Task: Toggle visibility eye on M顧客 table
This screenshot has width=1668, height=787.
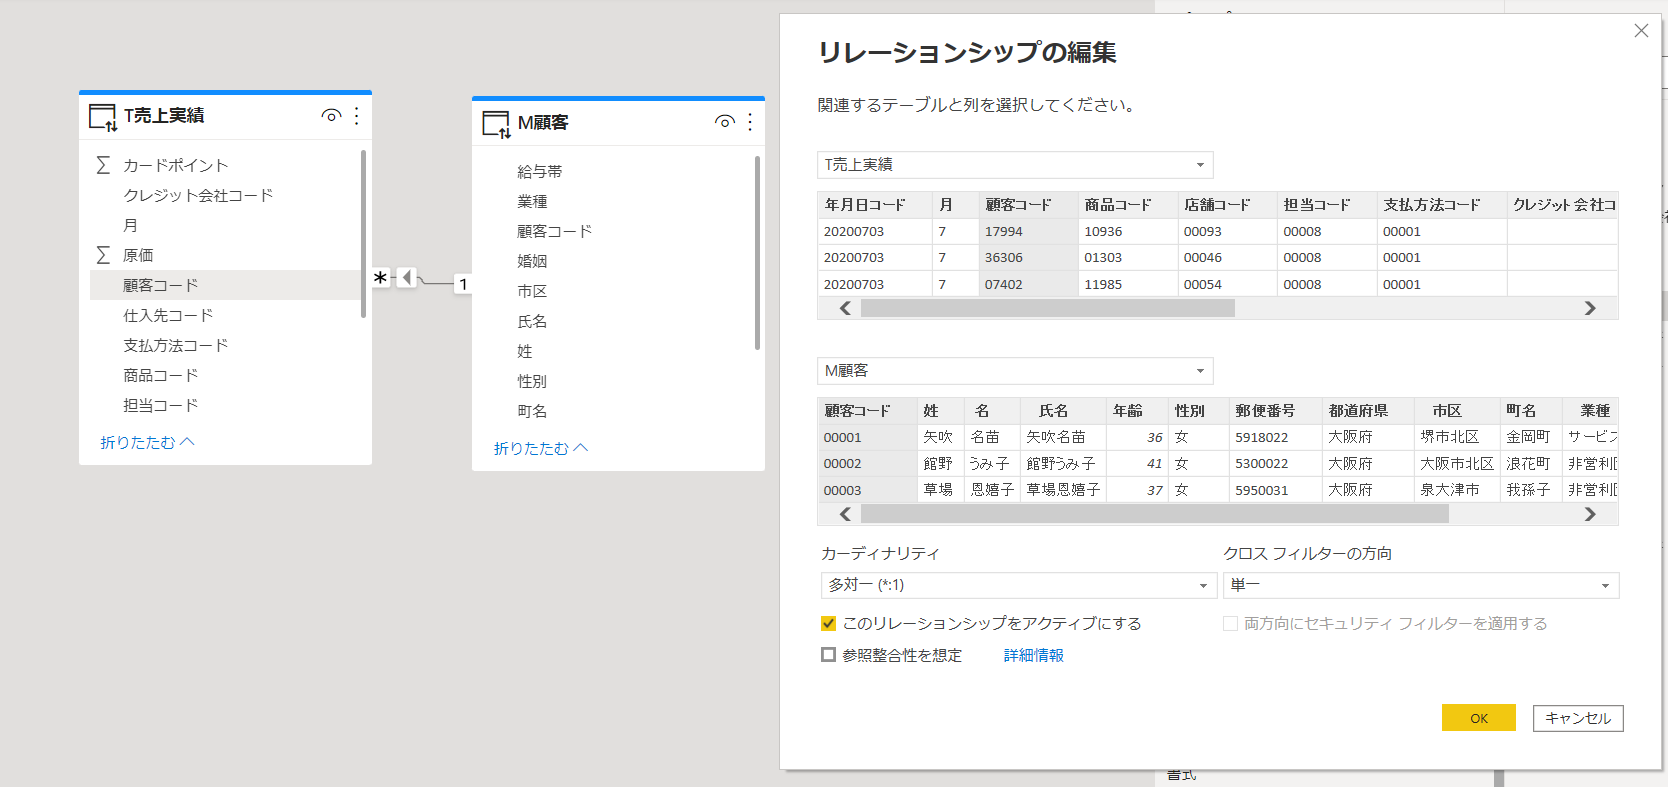Action: click(x=724, y=122)
